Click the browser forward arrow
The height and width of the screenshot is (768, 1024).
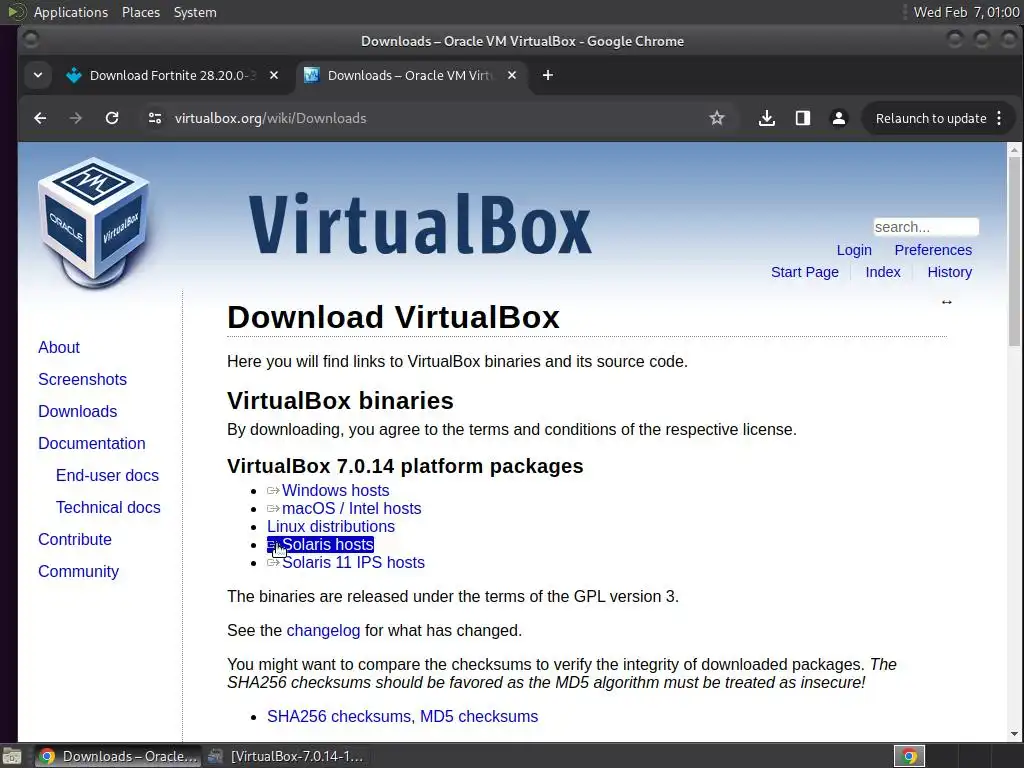point(76,118)
